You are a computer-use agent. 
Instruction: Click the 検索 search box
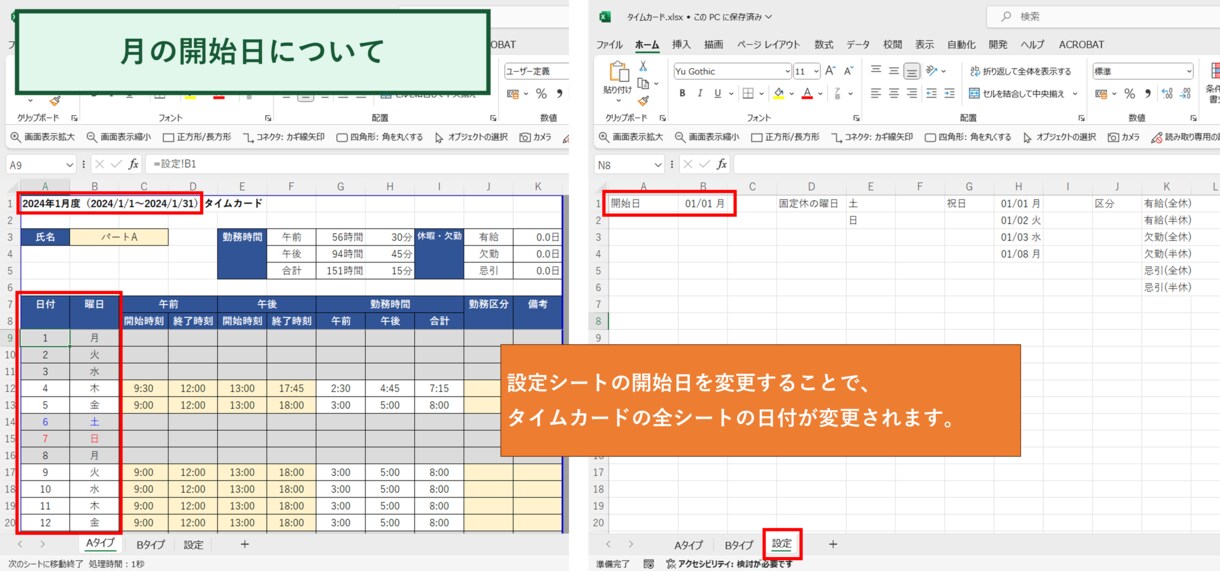tap(1103, 16)
